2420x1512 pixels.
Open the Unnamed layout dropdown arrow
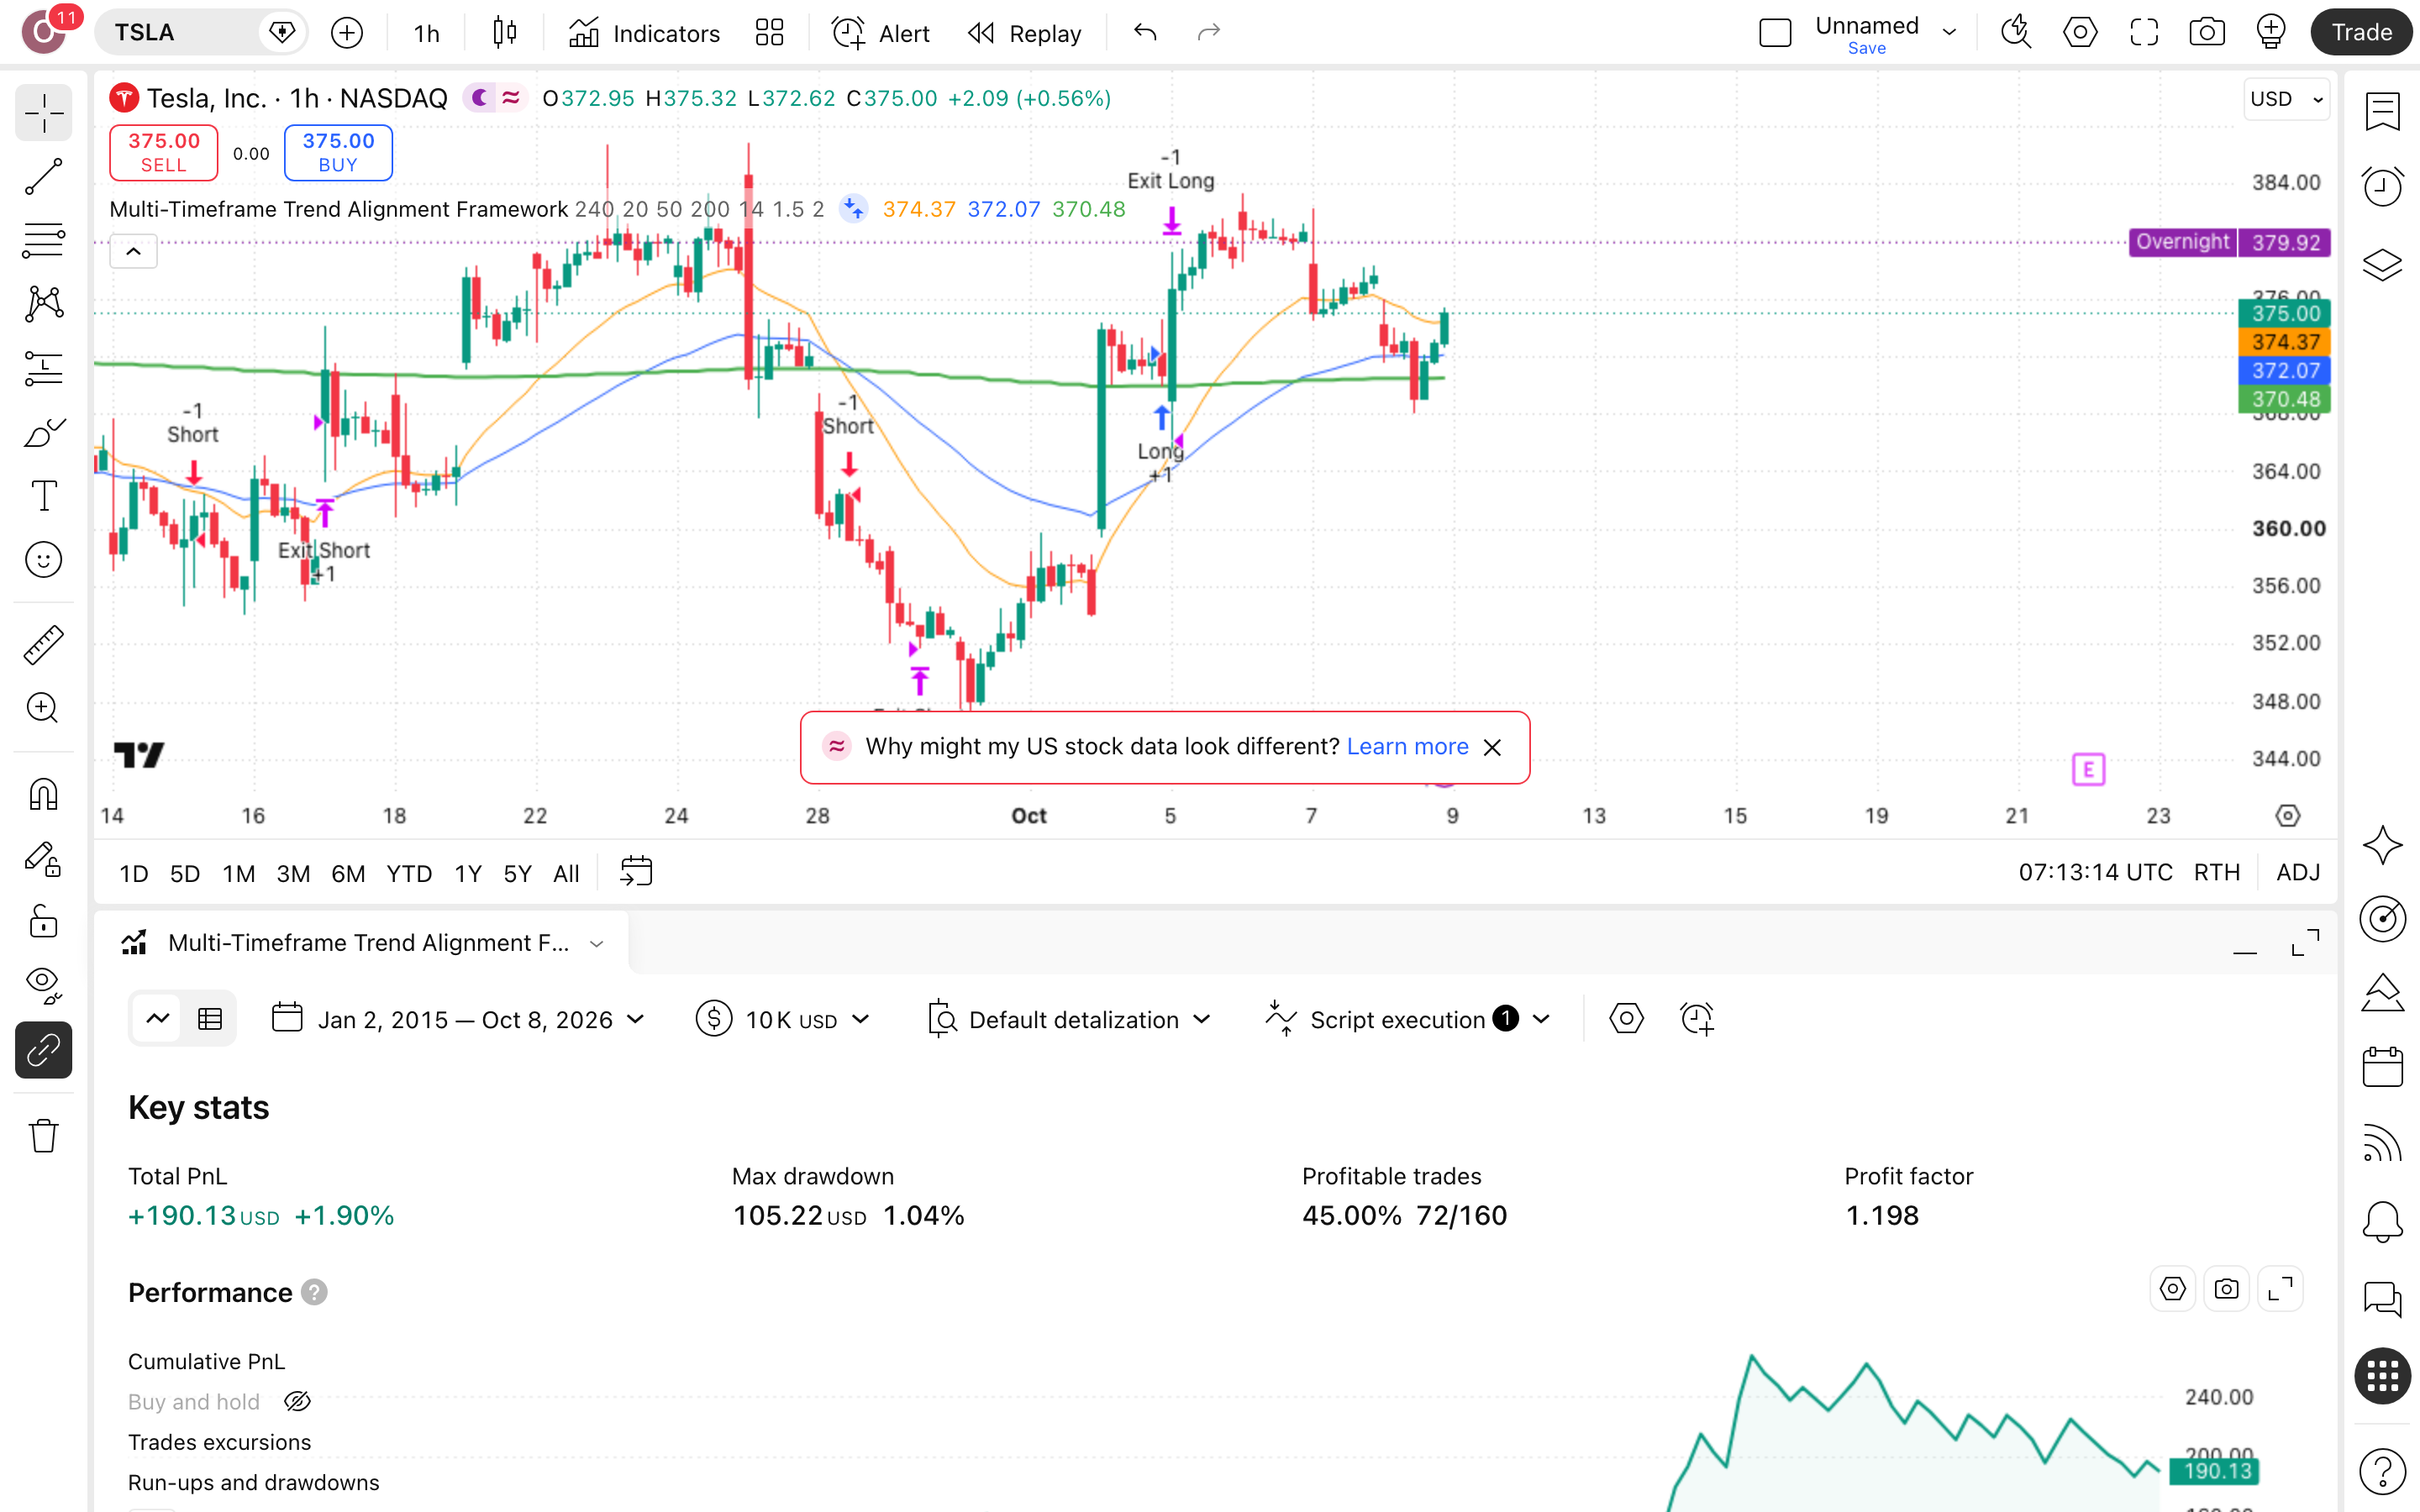click(x=1949, y=33)
